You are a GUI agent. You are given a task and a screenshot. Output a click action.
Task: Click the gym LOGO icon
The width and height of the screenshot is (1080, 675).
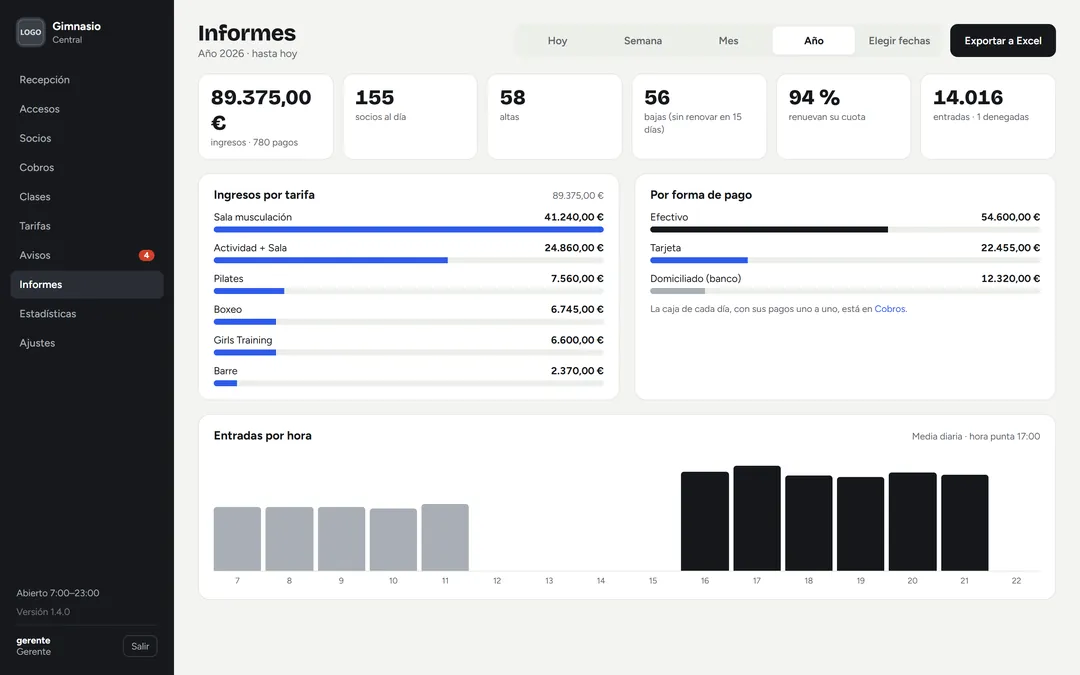click(x=30, y=32)
